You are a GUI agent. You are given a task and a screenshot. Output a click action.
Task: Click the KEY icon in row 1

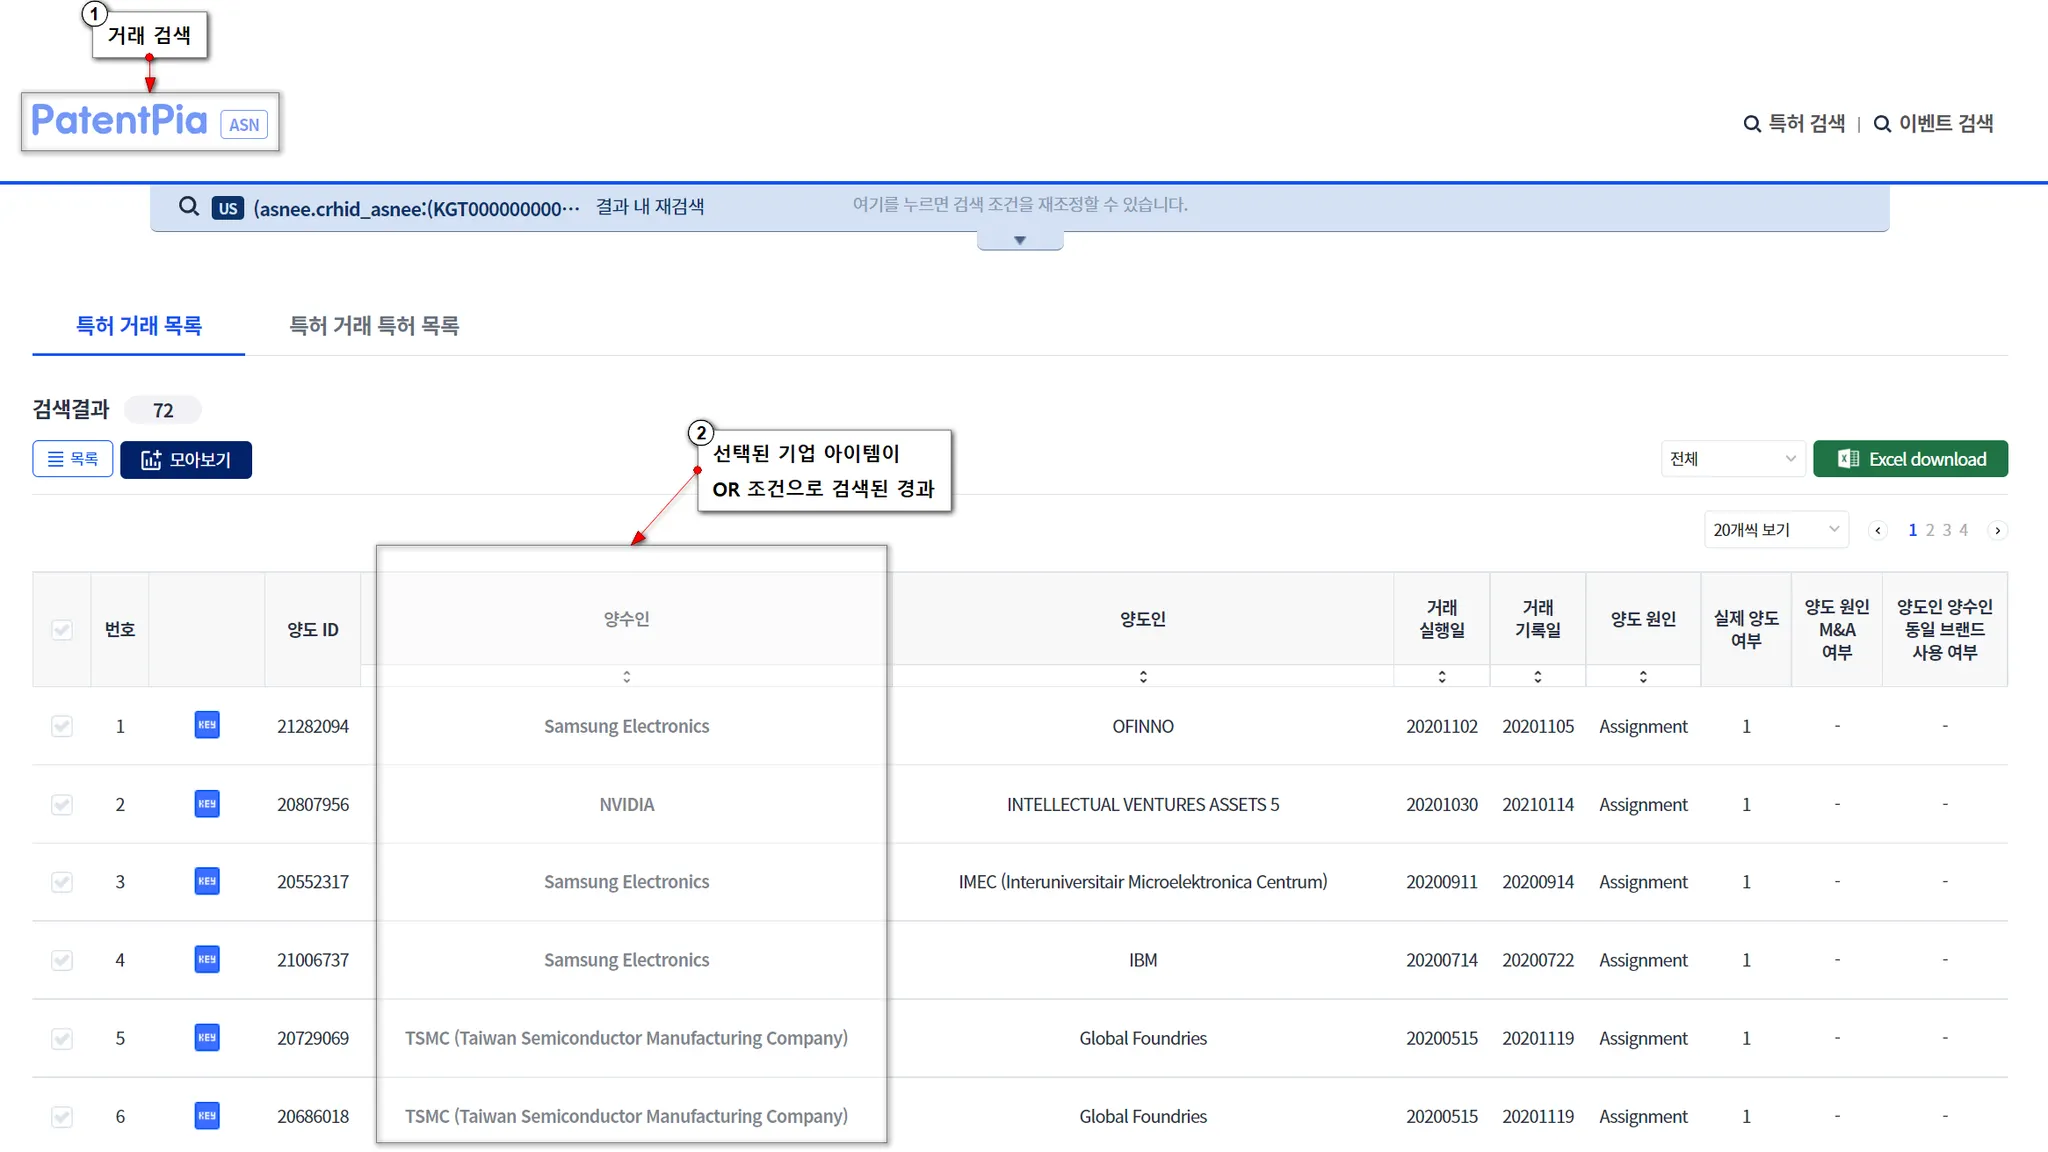[207, 725]
